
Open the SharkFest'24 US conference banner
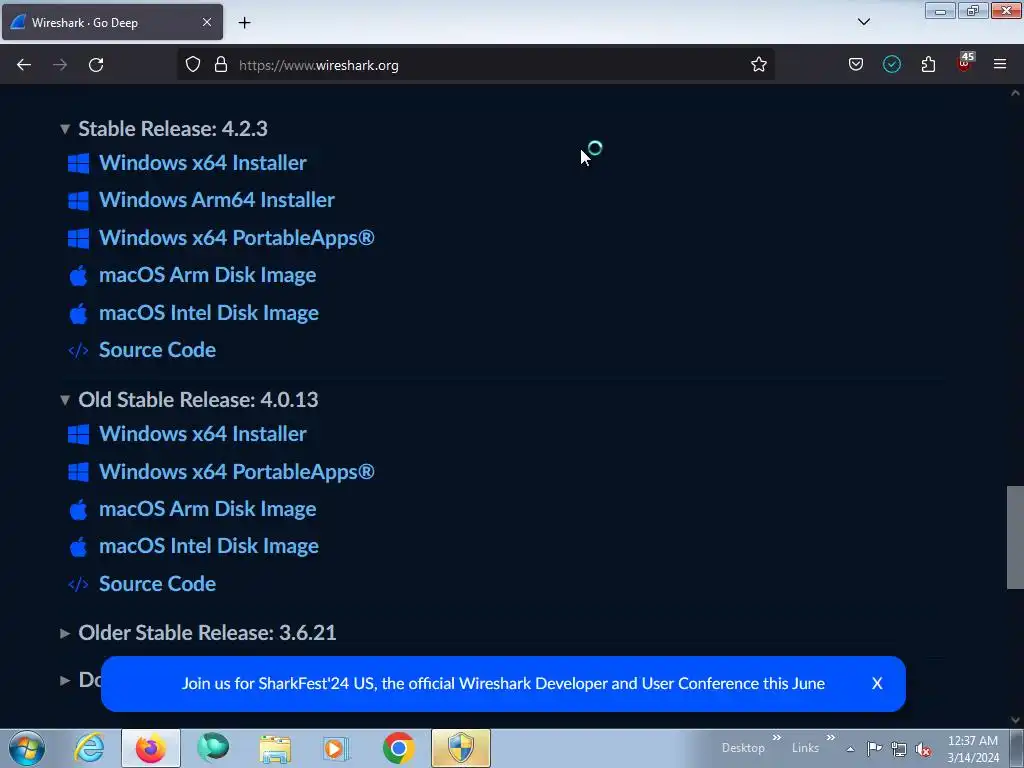(503, 684)
